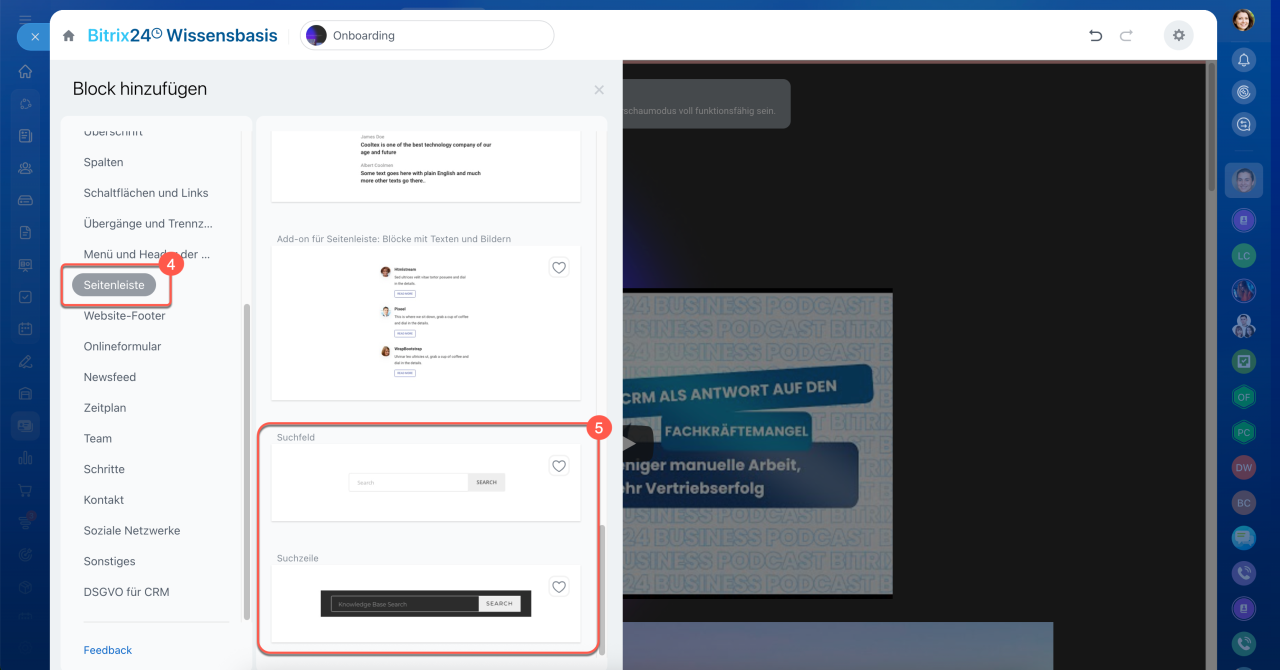
Task: Select the Kontakt category
Action: click(104, 500)
